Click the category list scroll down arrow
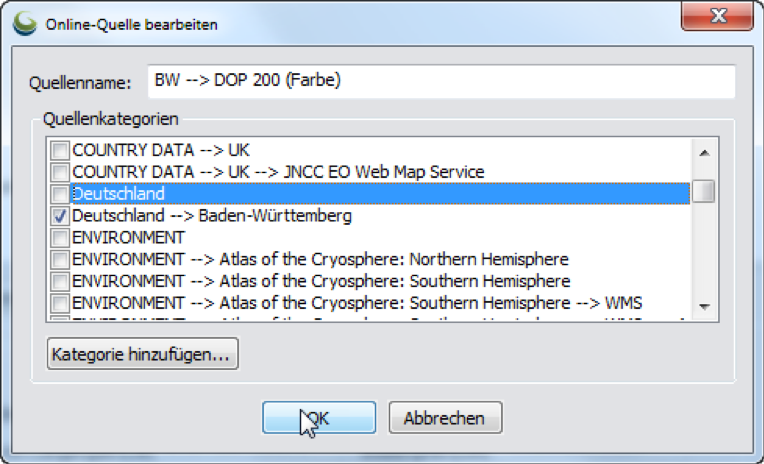764x464 pixels. pos(704,307)
